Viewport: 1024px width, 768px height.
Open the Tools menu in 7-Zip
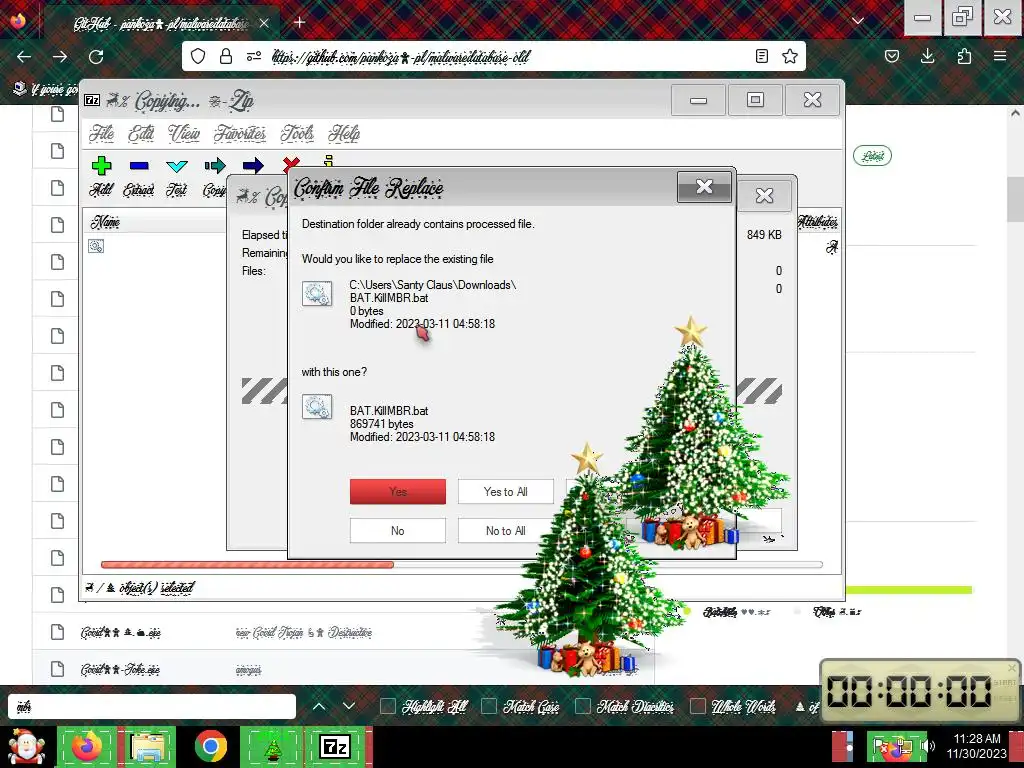(297, 133)
